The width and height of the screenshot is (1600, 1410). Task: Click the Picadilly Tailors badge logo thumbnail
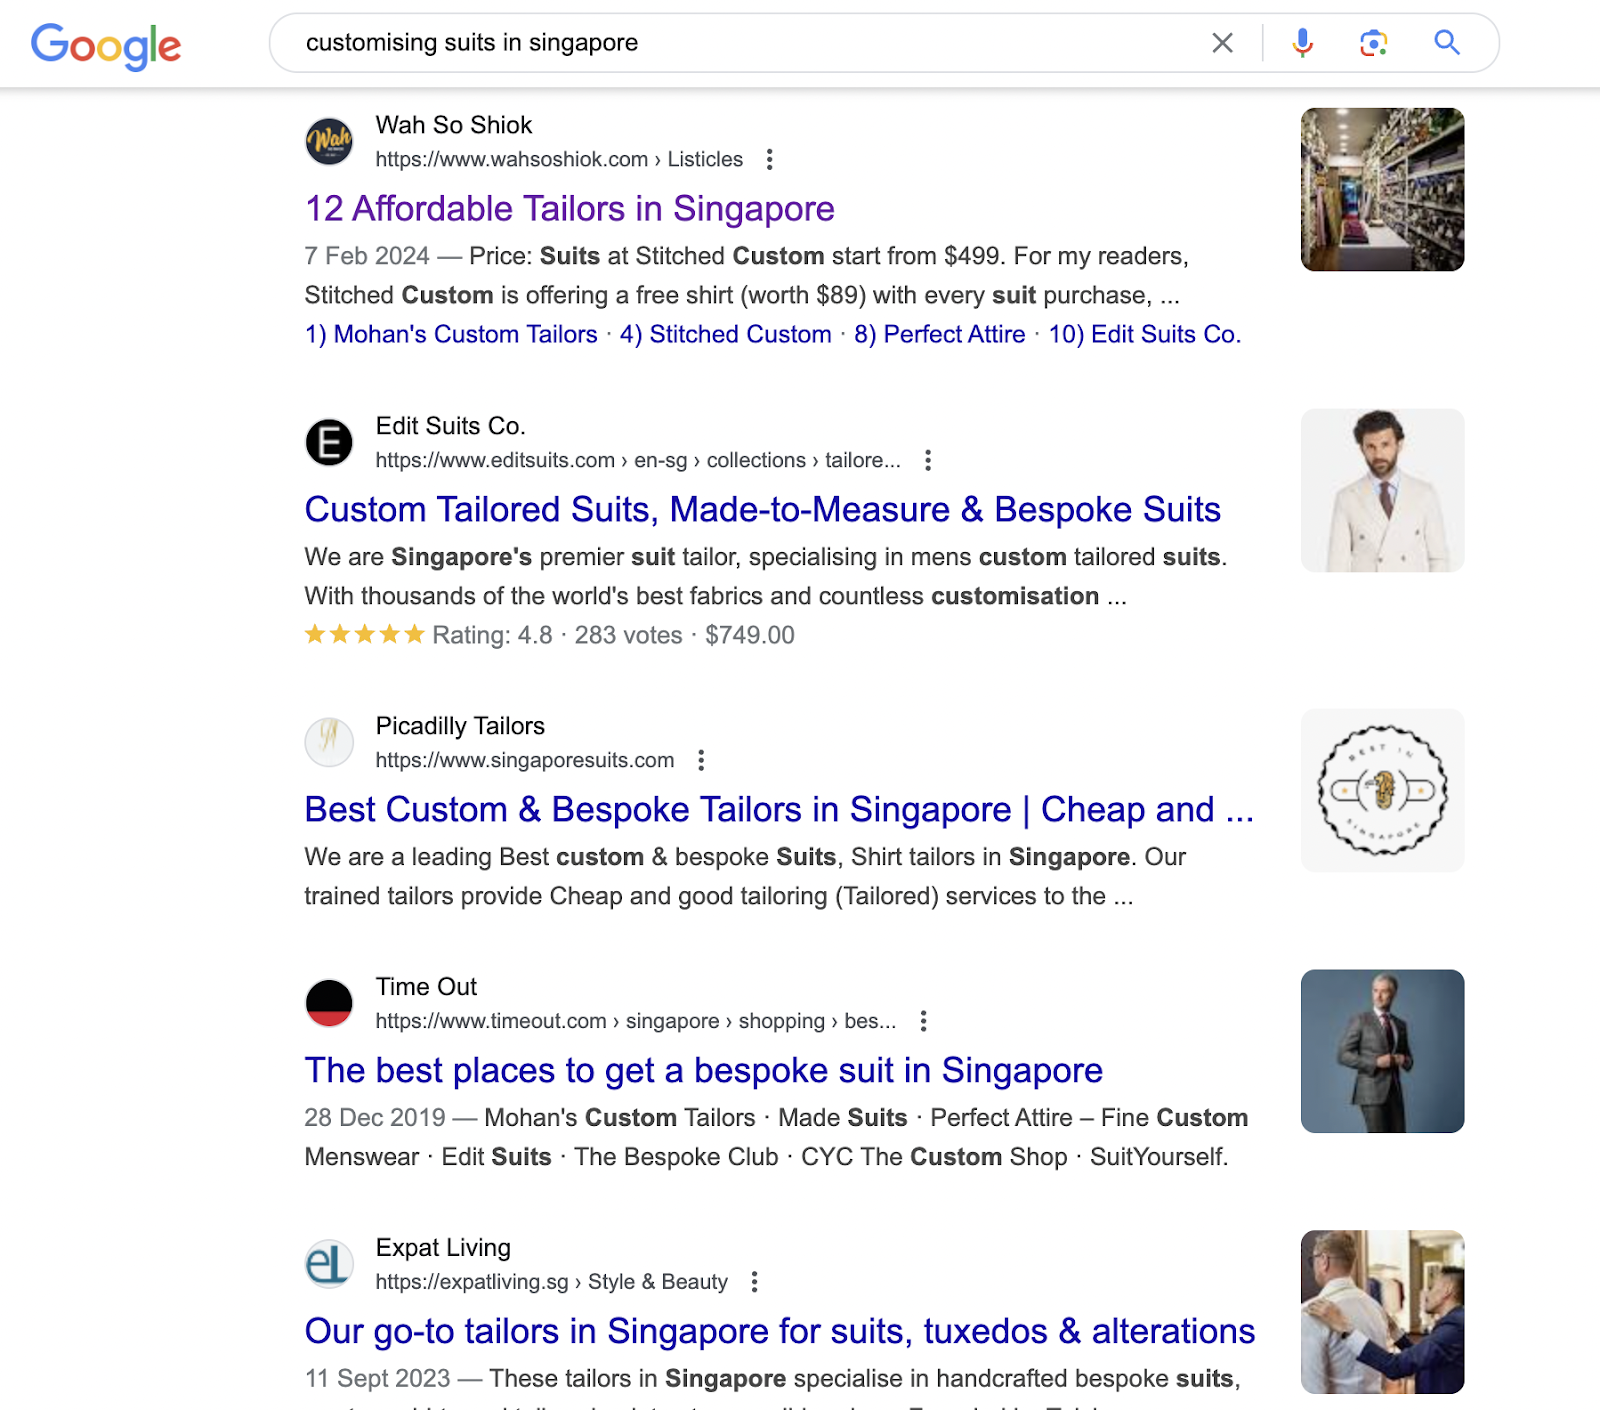point(1382,790)
